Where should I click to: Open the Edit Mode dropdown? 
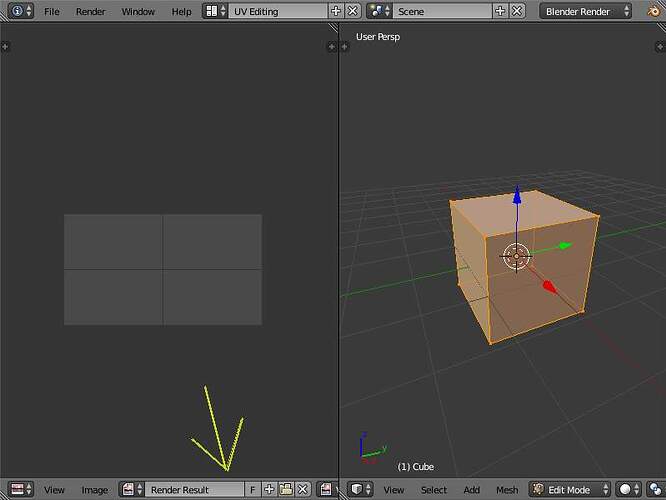pos(570,489)
